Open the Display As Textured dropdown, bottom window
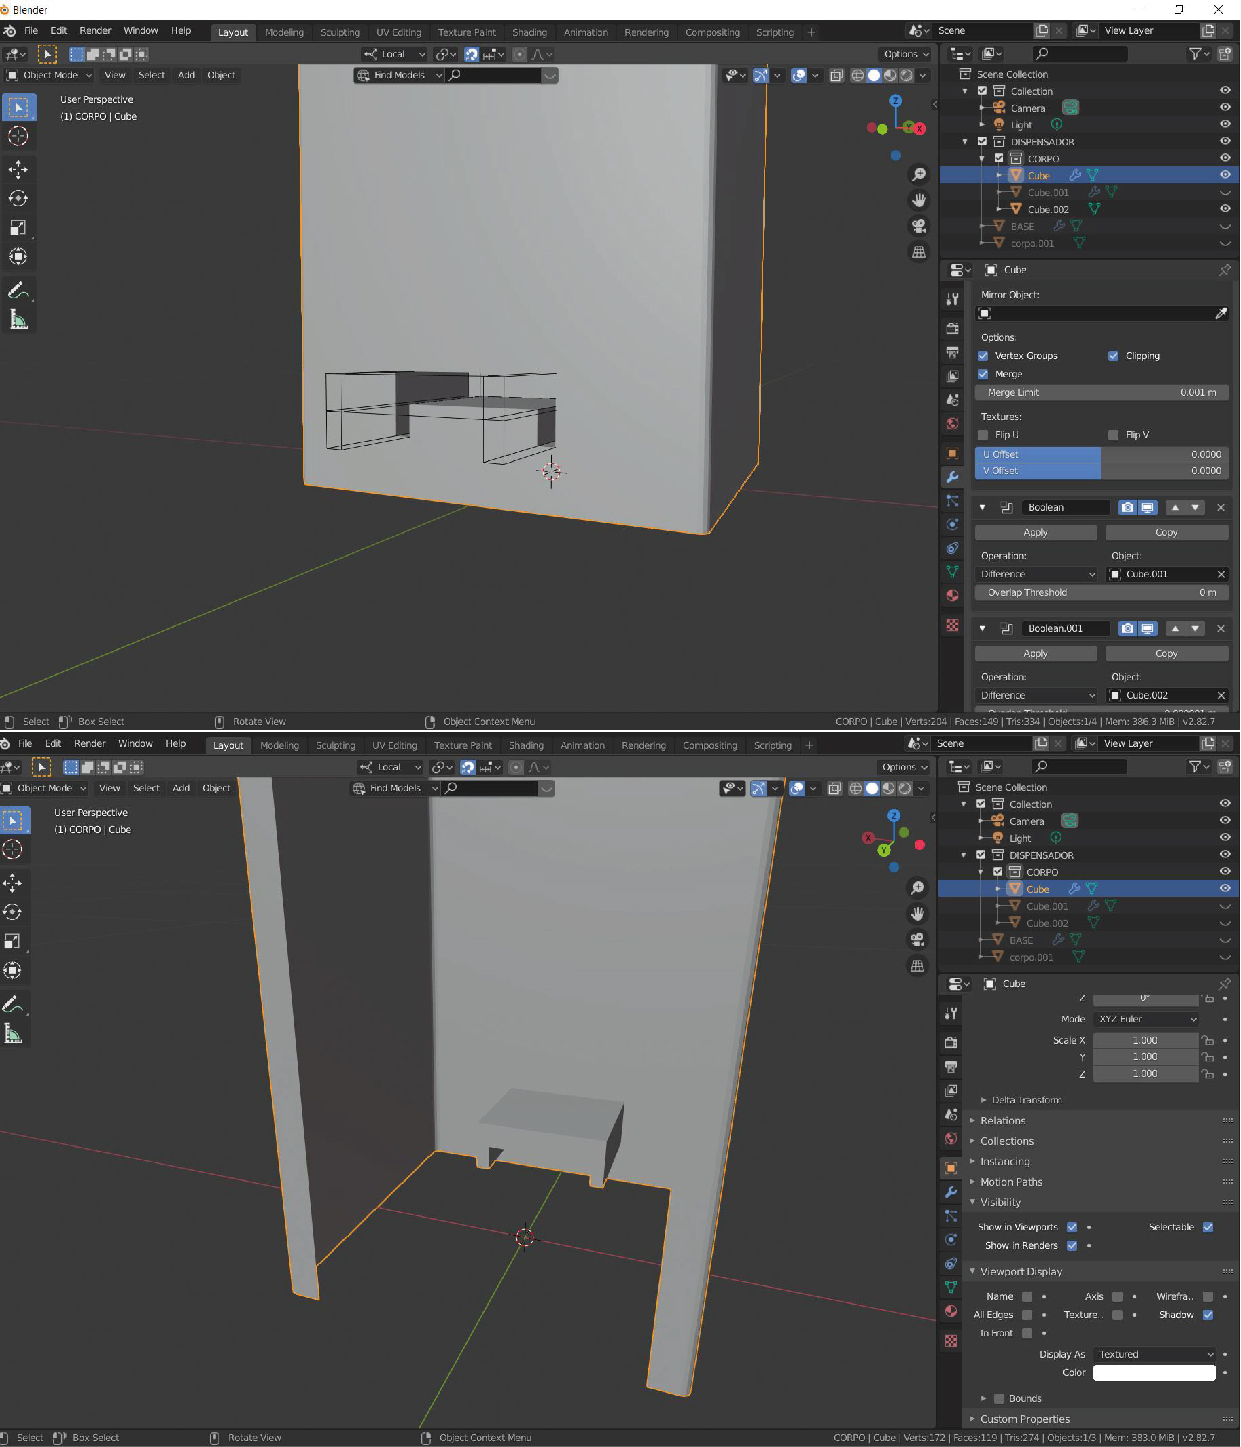1241x1447 pixels. pyautogui.click(x=1154, y=1355)
